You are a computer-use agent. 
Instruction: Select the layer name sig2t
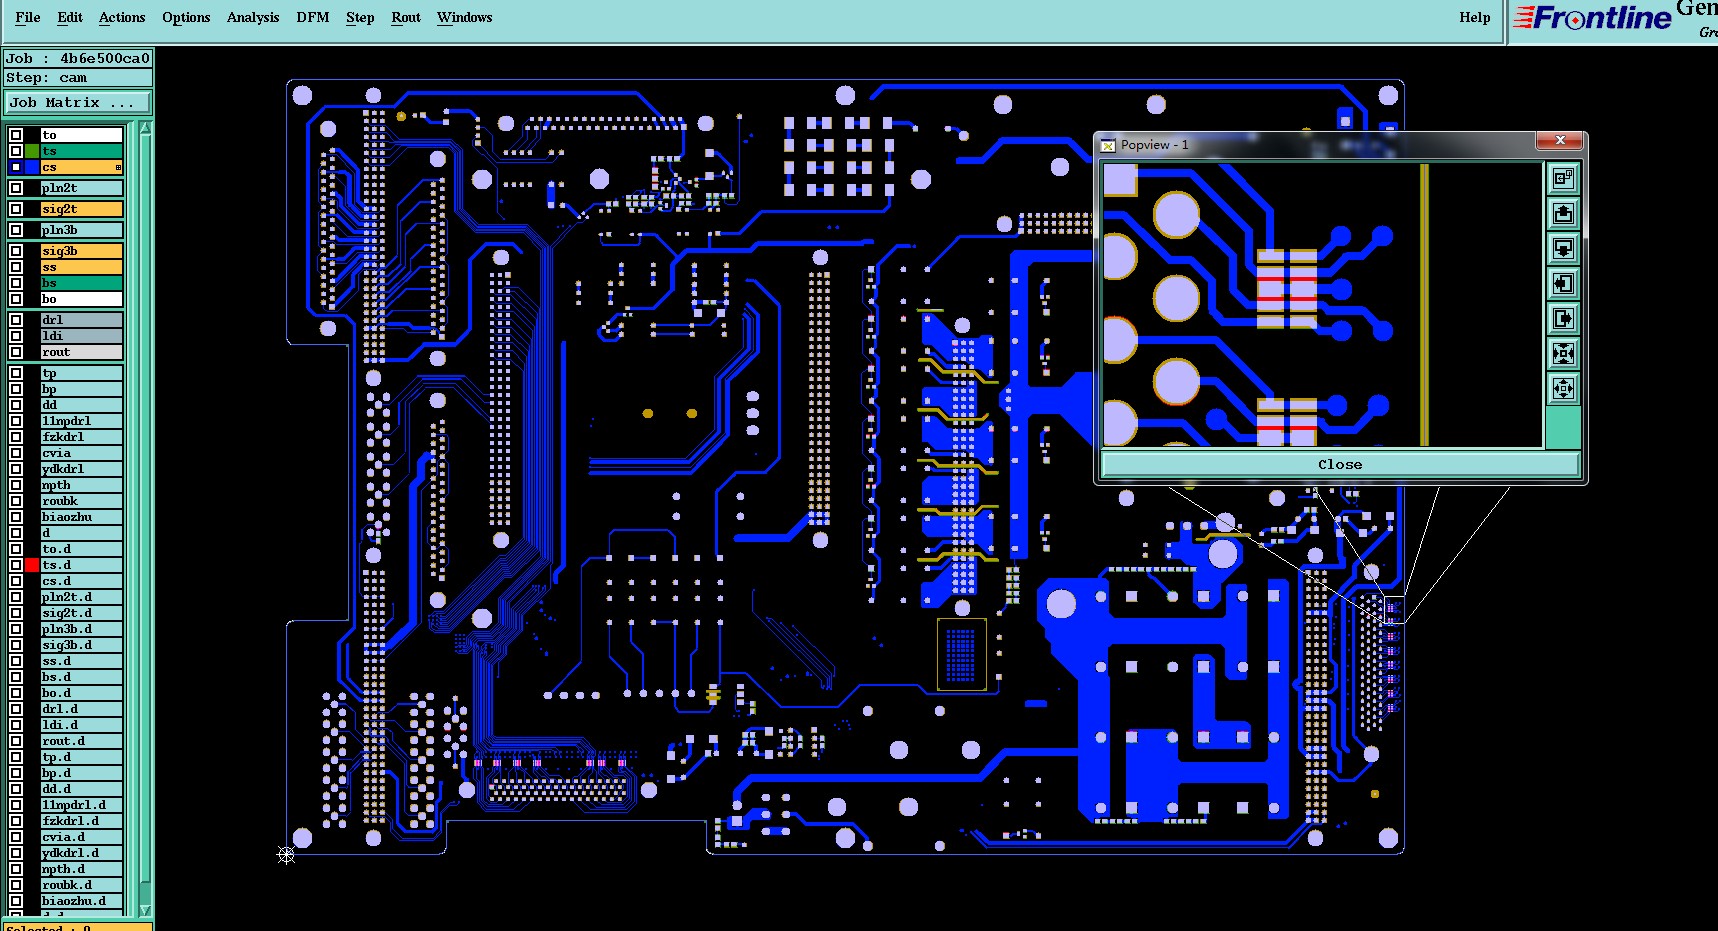coord(82,209)
